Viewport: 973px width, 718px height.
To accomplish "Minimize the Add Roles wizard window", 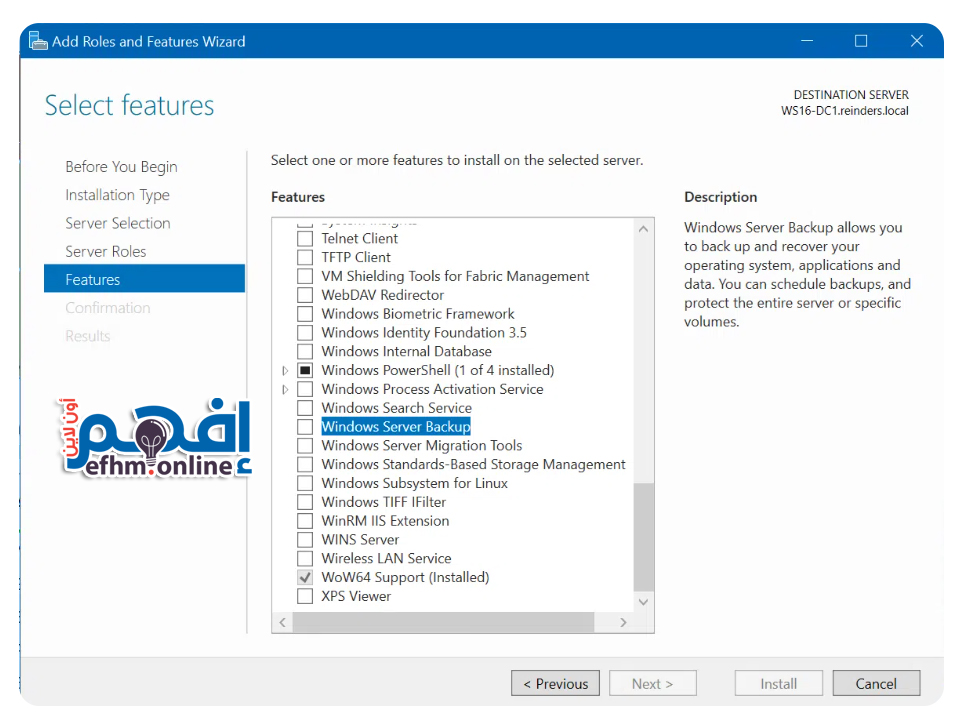I will click(806, 41).
